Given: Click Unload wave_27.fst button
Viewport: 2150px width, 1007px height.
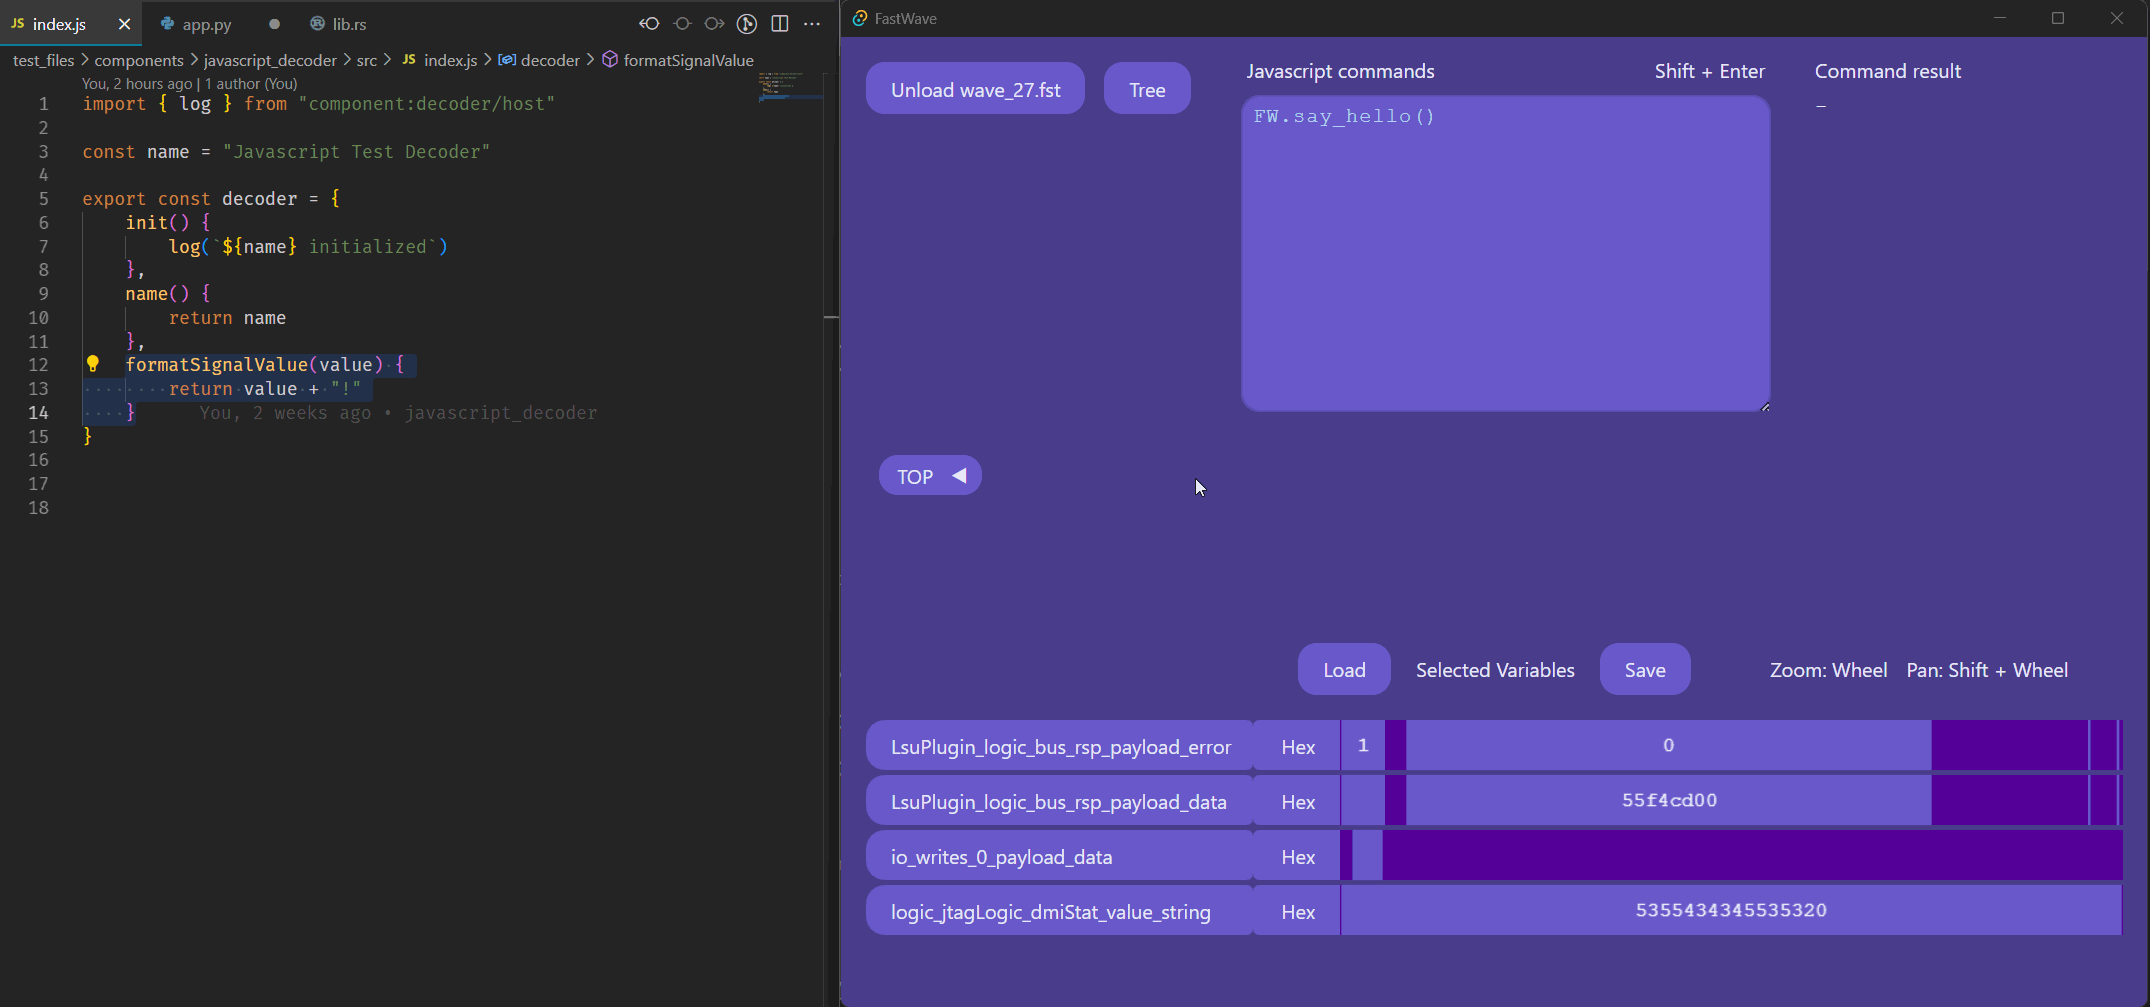Looking at the screenshot, I should [975, 89].
